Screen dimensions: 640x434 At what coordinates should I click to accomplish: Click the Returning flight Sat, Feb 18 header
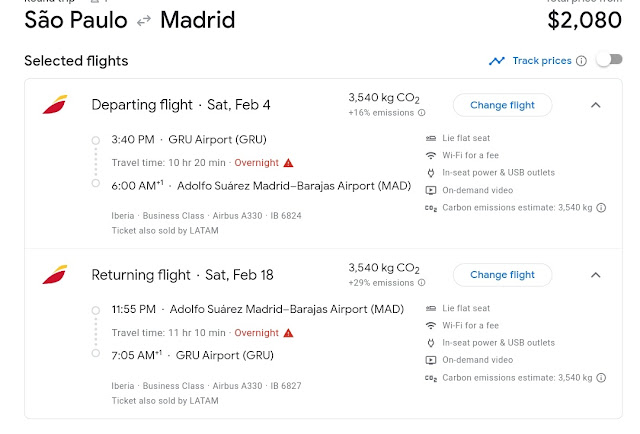point(182,275)
